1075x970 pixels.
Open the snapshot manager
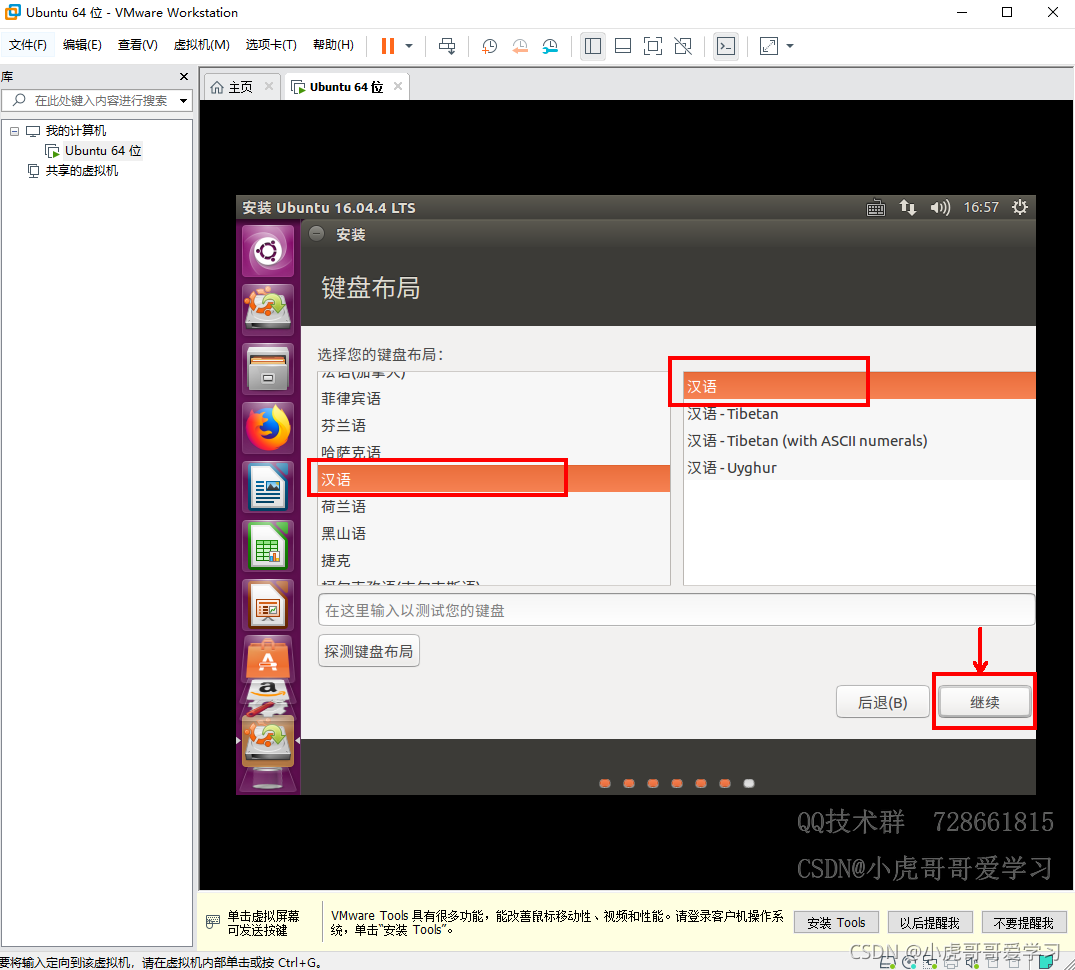pyautogui.click(x=550, y=46)
